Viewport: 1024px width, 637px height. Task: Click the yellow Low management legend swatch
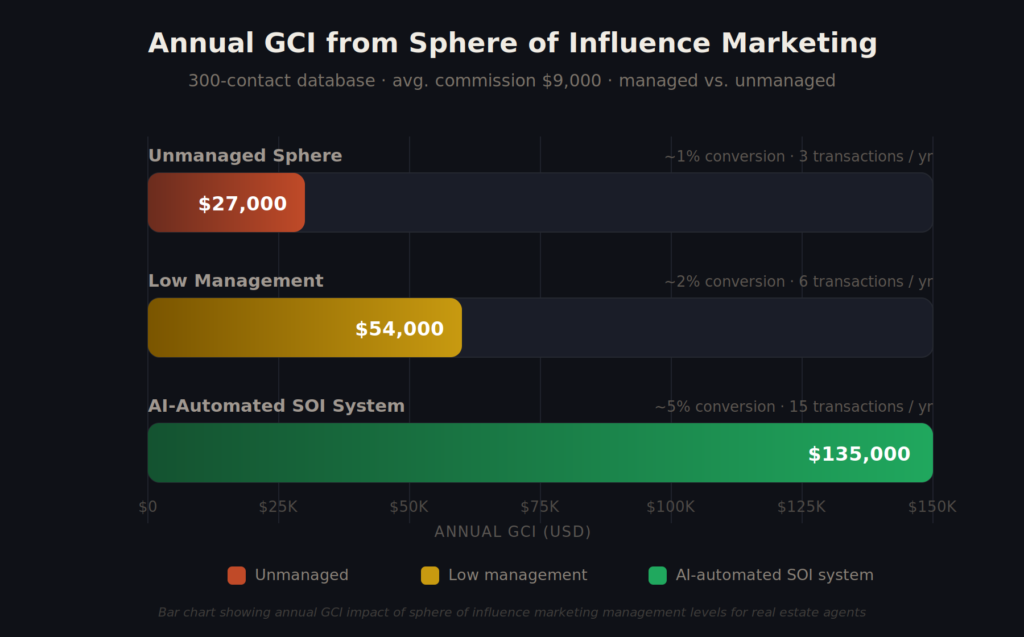430,576
